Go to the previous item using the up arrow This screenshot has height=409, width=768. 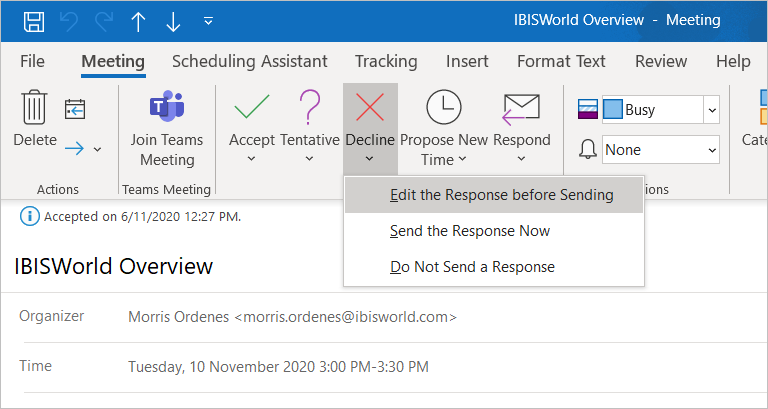coord(137,20)
